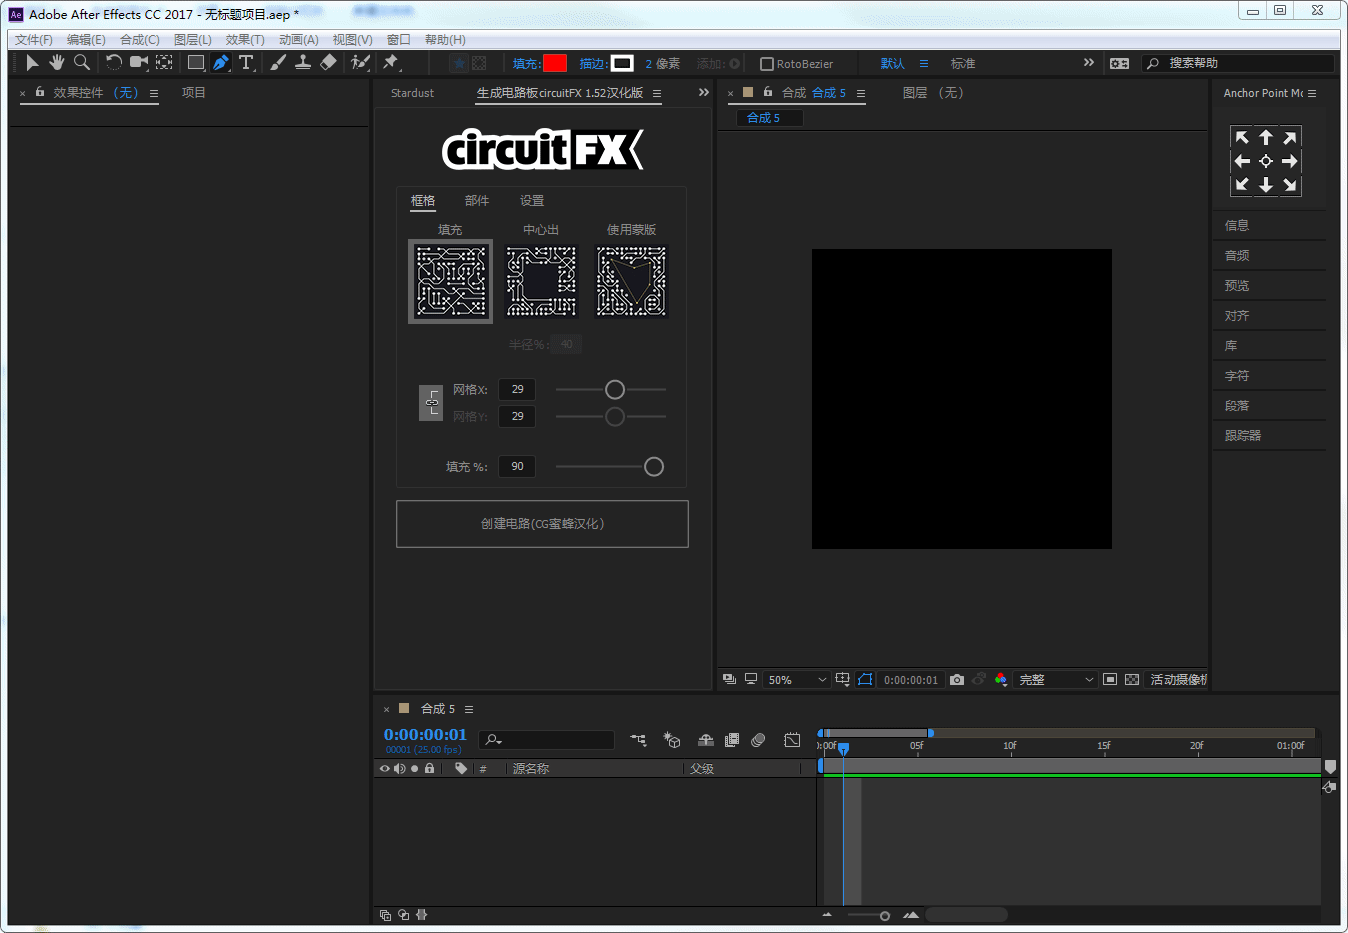
Task: Select the Unified Camera tool
Action: coord(138,63)
